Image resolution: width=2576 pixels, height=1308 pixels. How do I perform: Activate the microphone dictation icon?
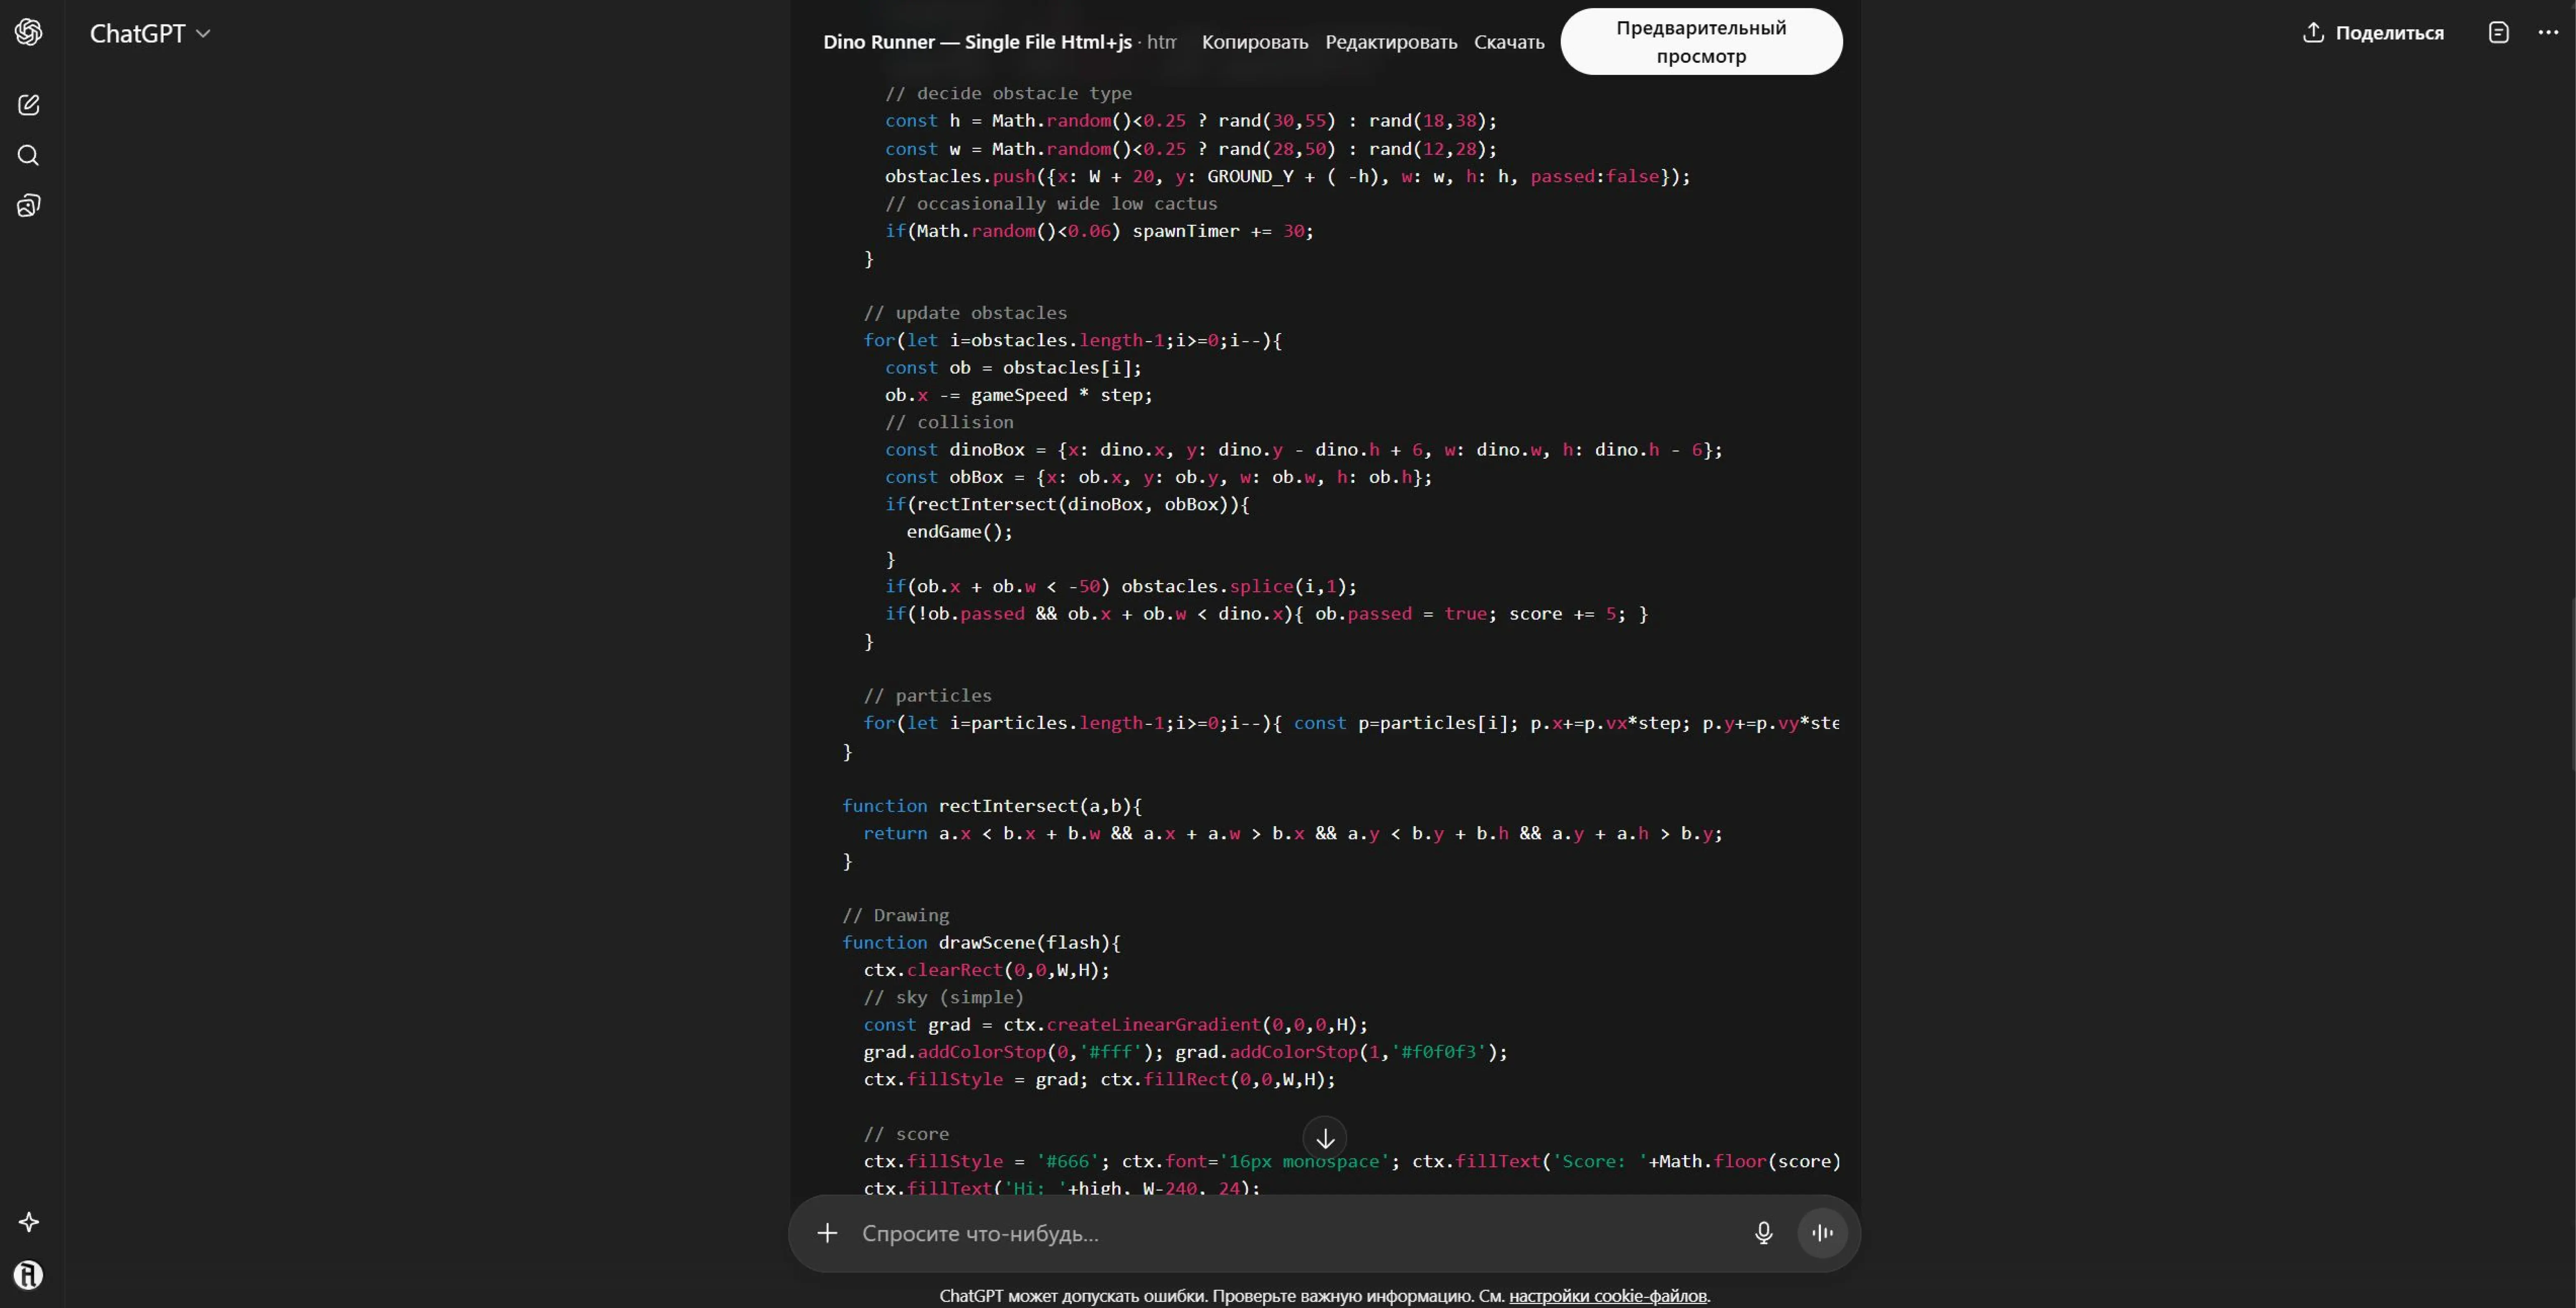[x=1764, y=1233]
